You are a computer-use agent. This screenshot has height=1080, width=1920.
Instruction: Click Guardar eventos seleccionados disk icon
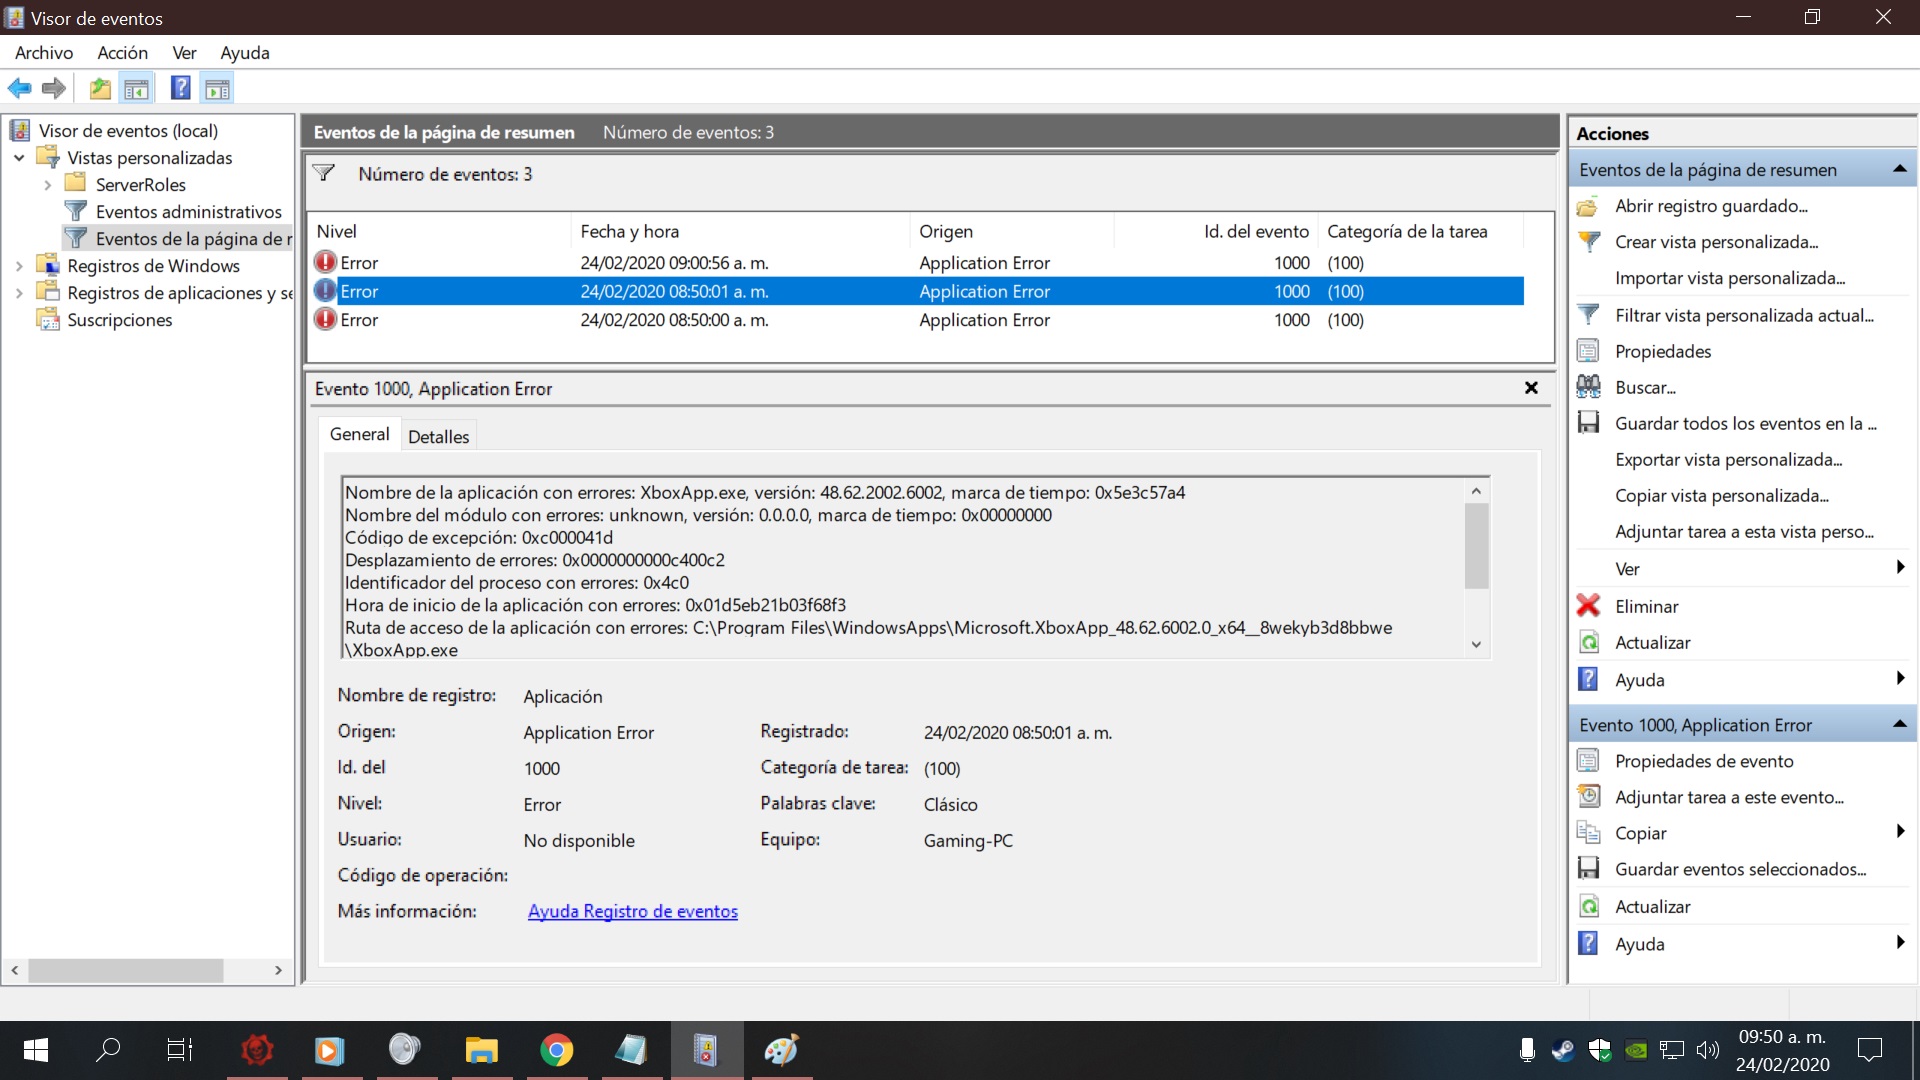coord(1588,869)
